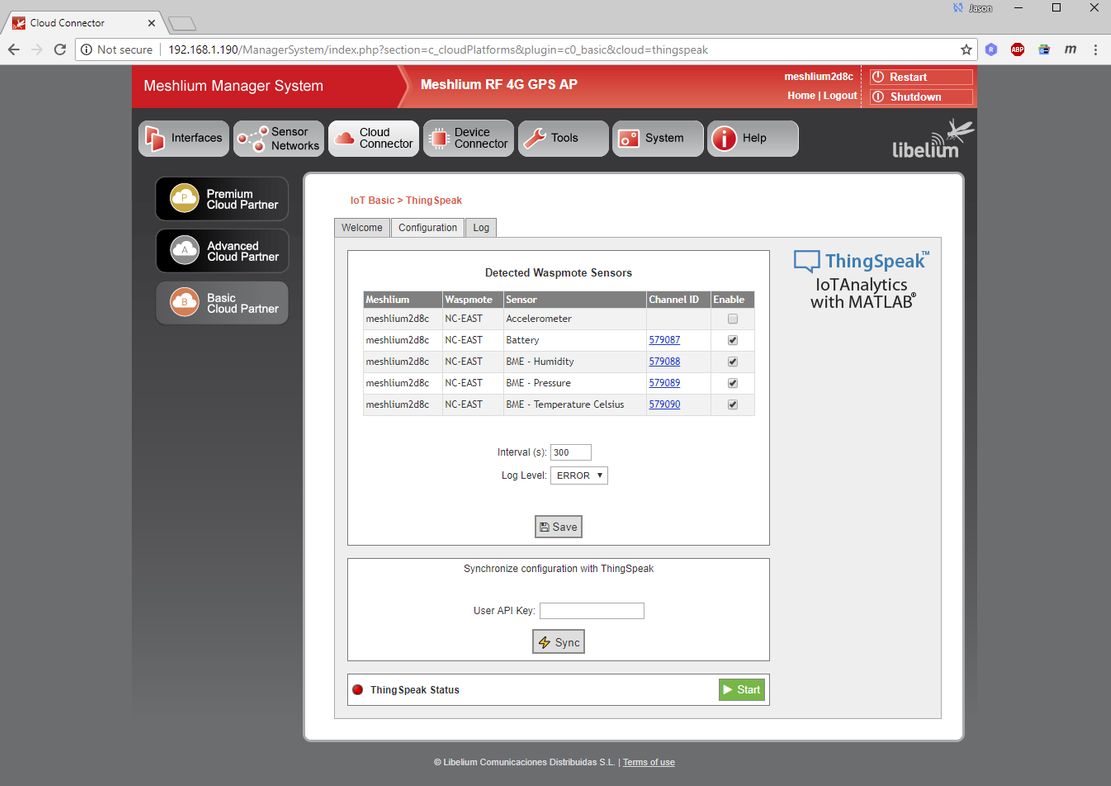The height and width of the screenshot is (786, 1111).
Task: Open the System section
Action: [658, 139]
